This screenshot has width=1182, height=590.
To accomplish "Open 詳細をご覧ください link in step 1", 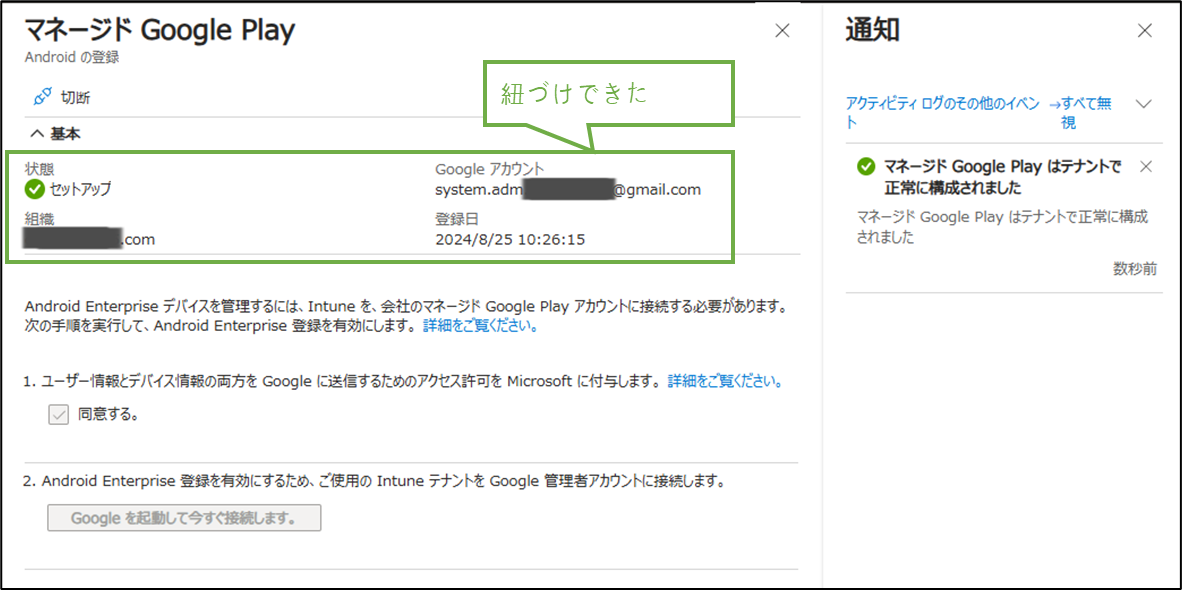I will click(x=724, y=382).
